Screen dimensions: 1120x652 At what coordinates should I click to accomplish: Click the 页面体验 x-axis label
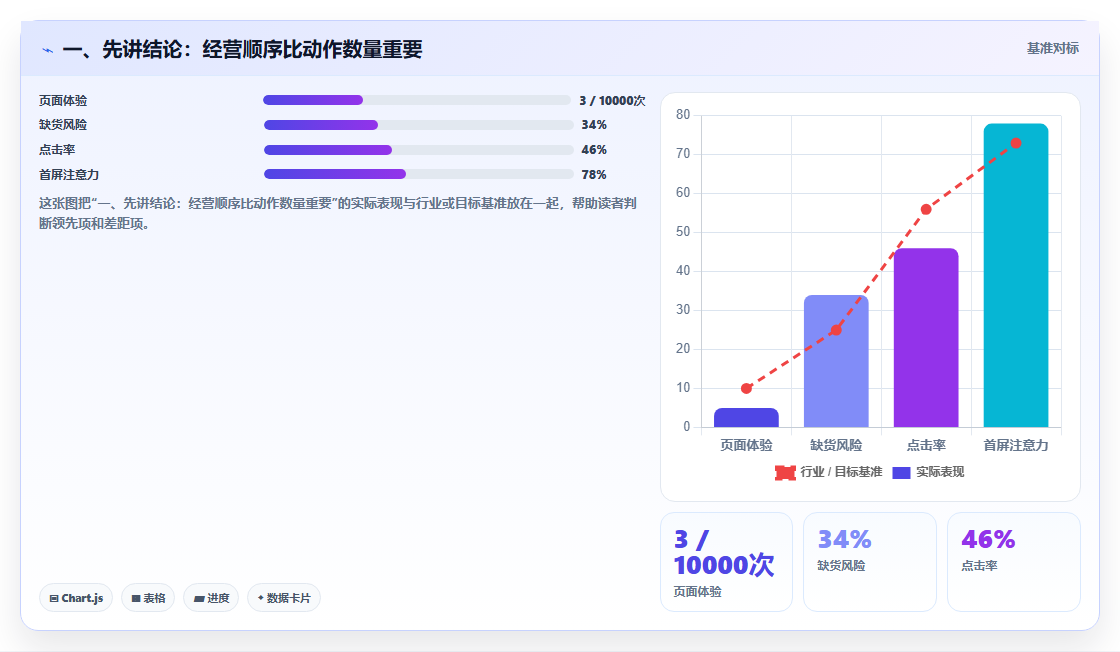click(x=746, y=446)
